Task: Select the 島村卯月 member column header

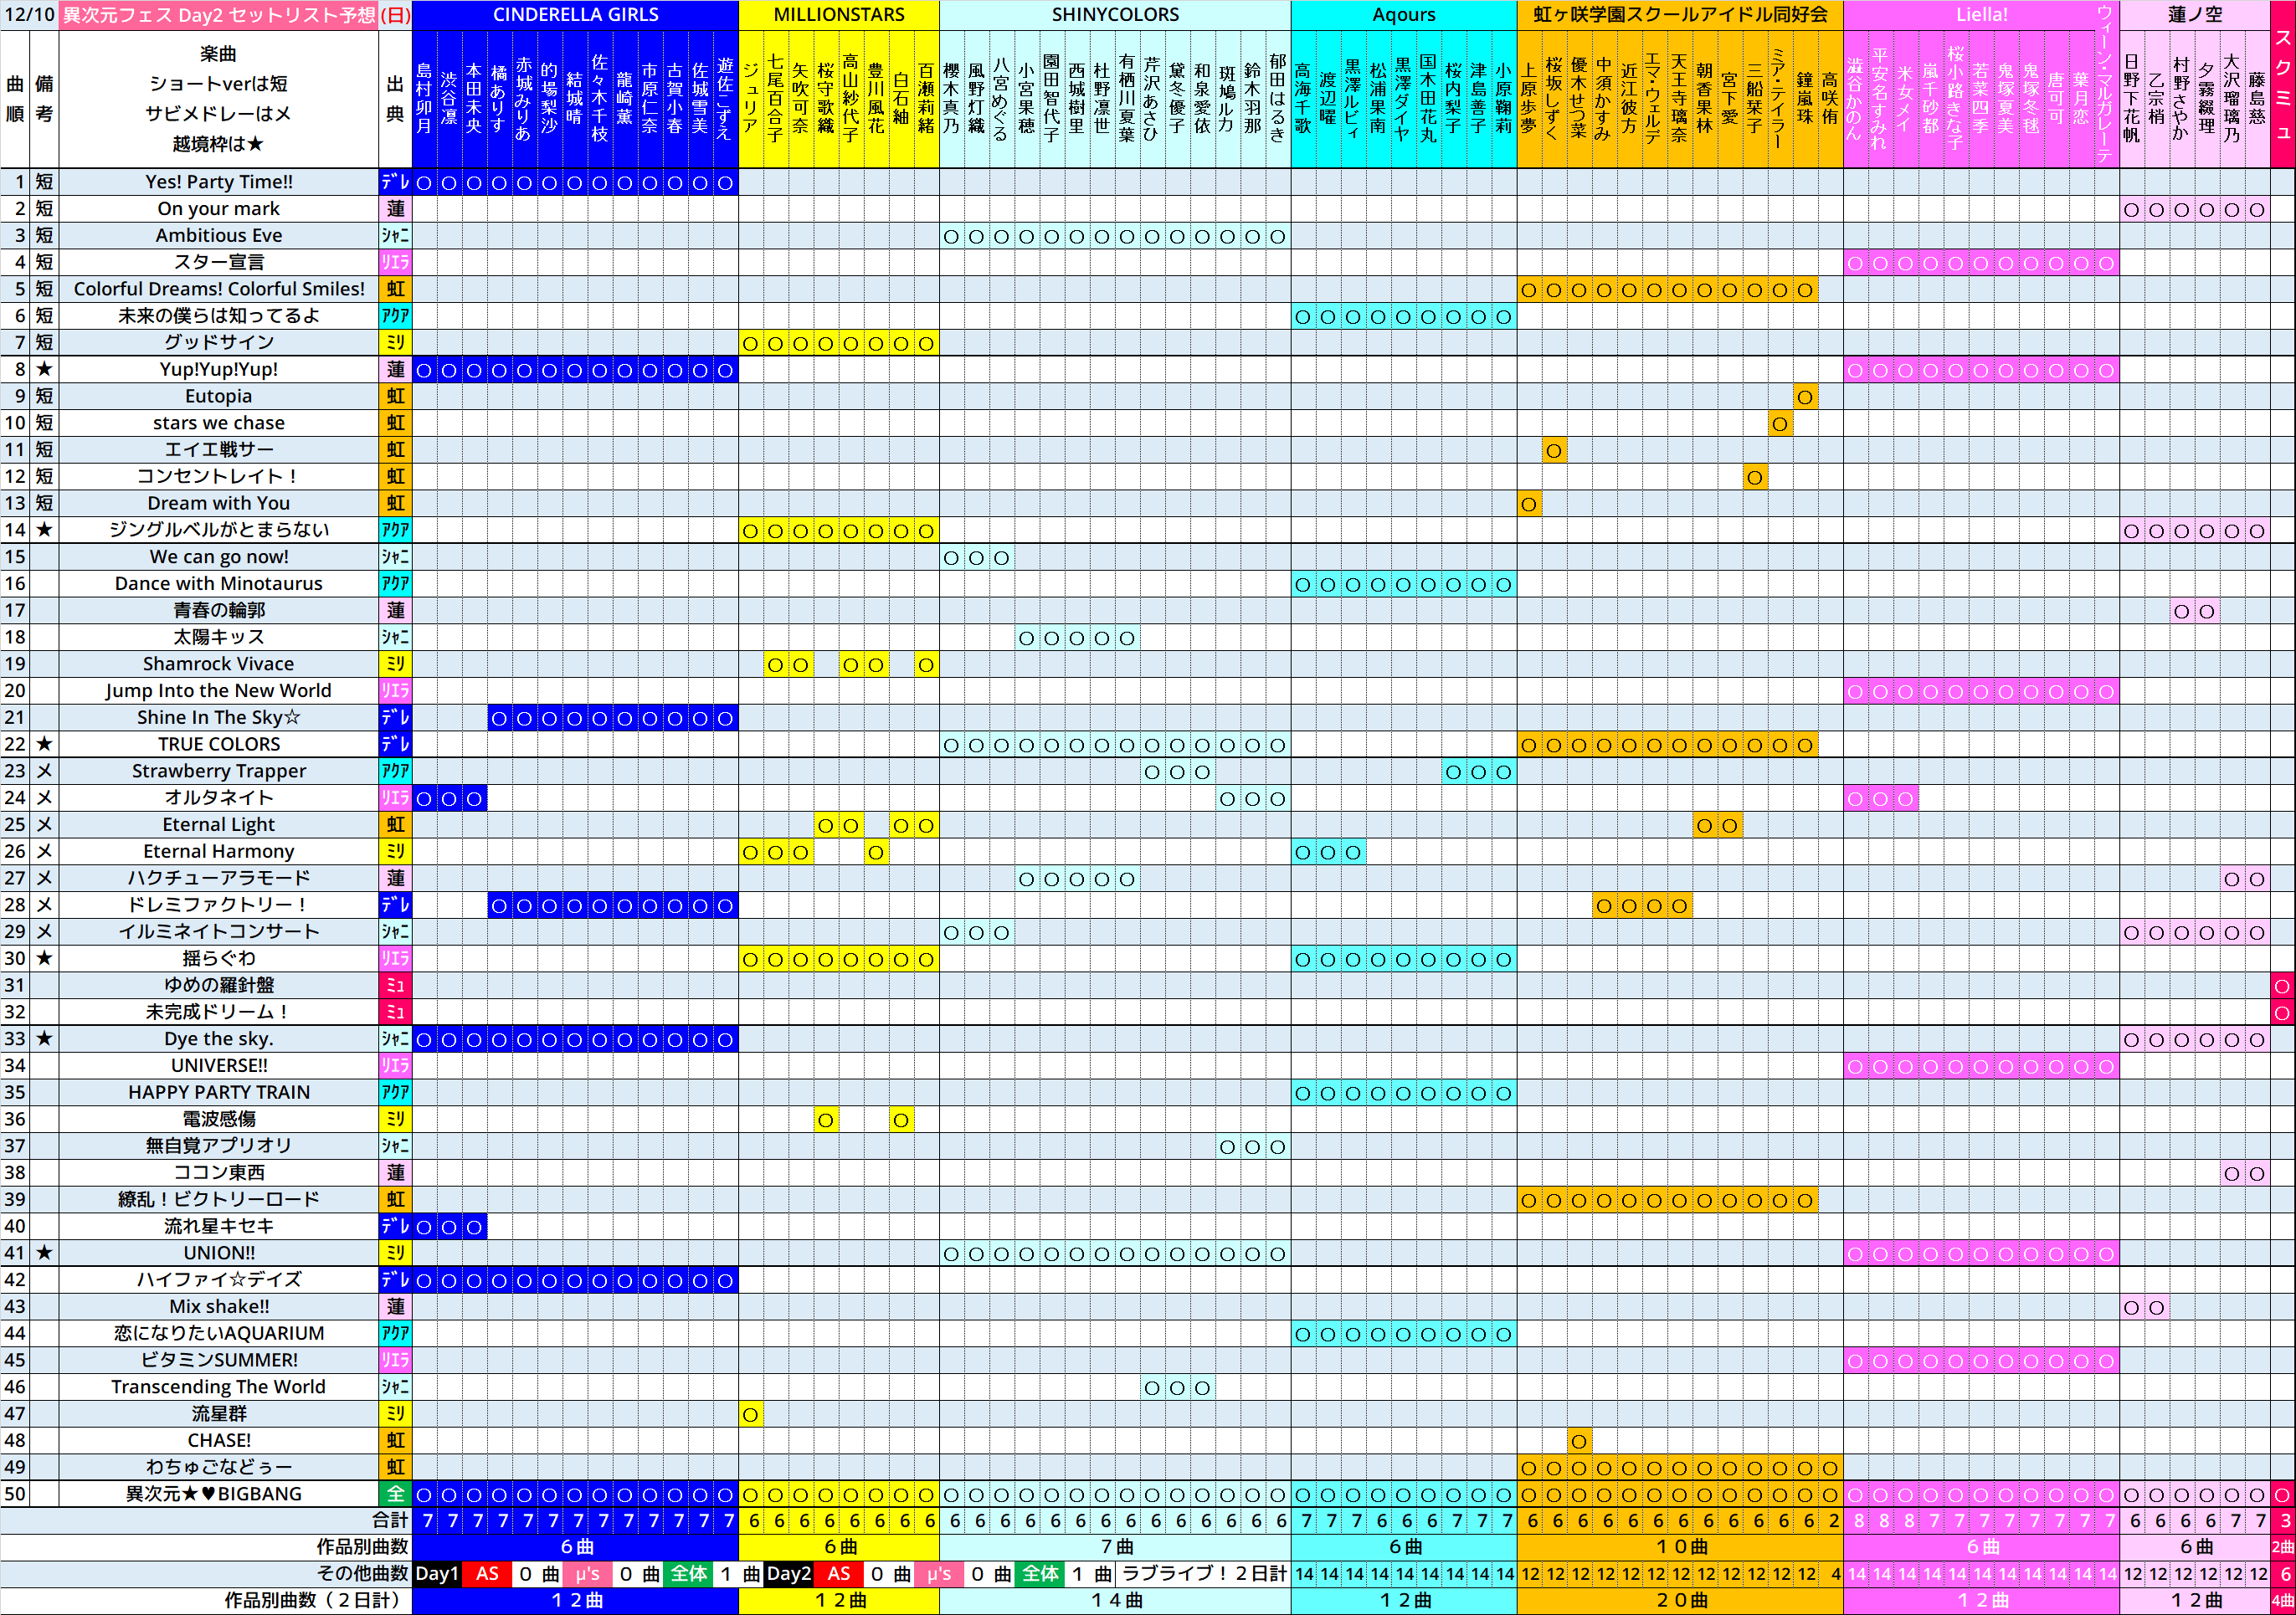Action: pos(424,99)
